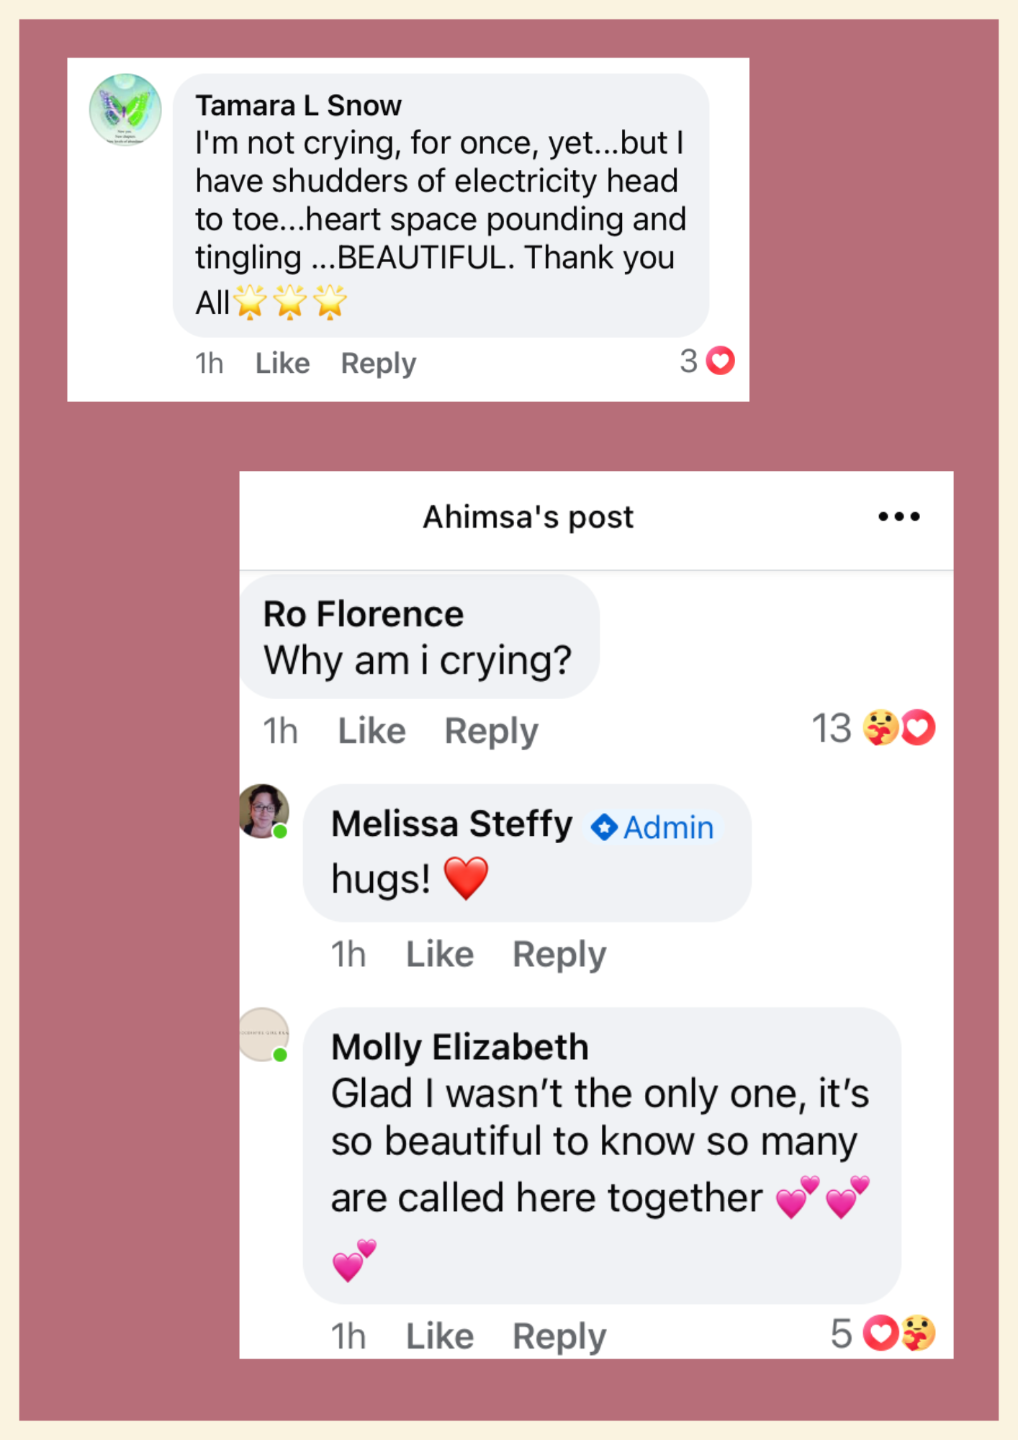Image resolution: width=1018 pixels, height=1440 pixels.
Task: Open Ro Florence's profile name link
Action: 363,614
